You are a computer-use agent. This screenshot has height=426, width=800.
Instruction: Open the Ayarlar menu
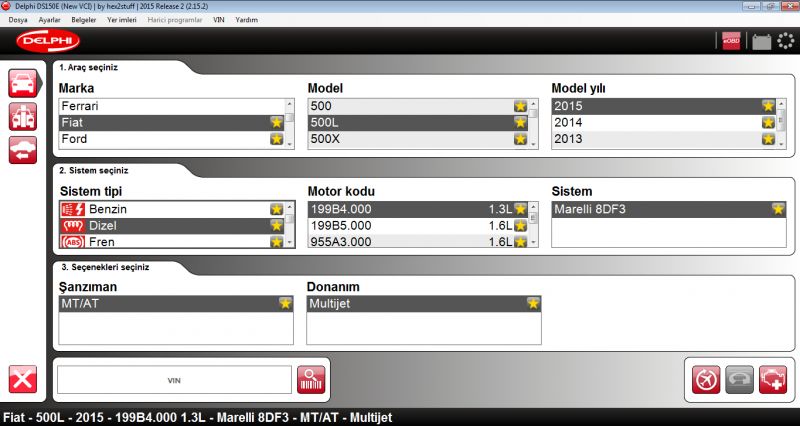click(x=49, y=19)
